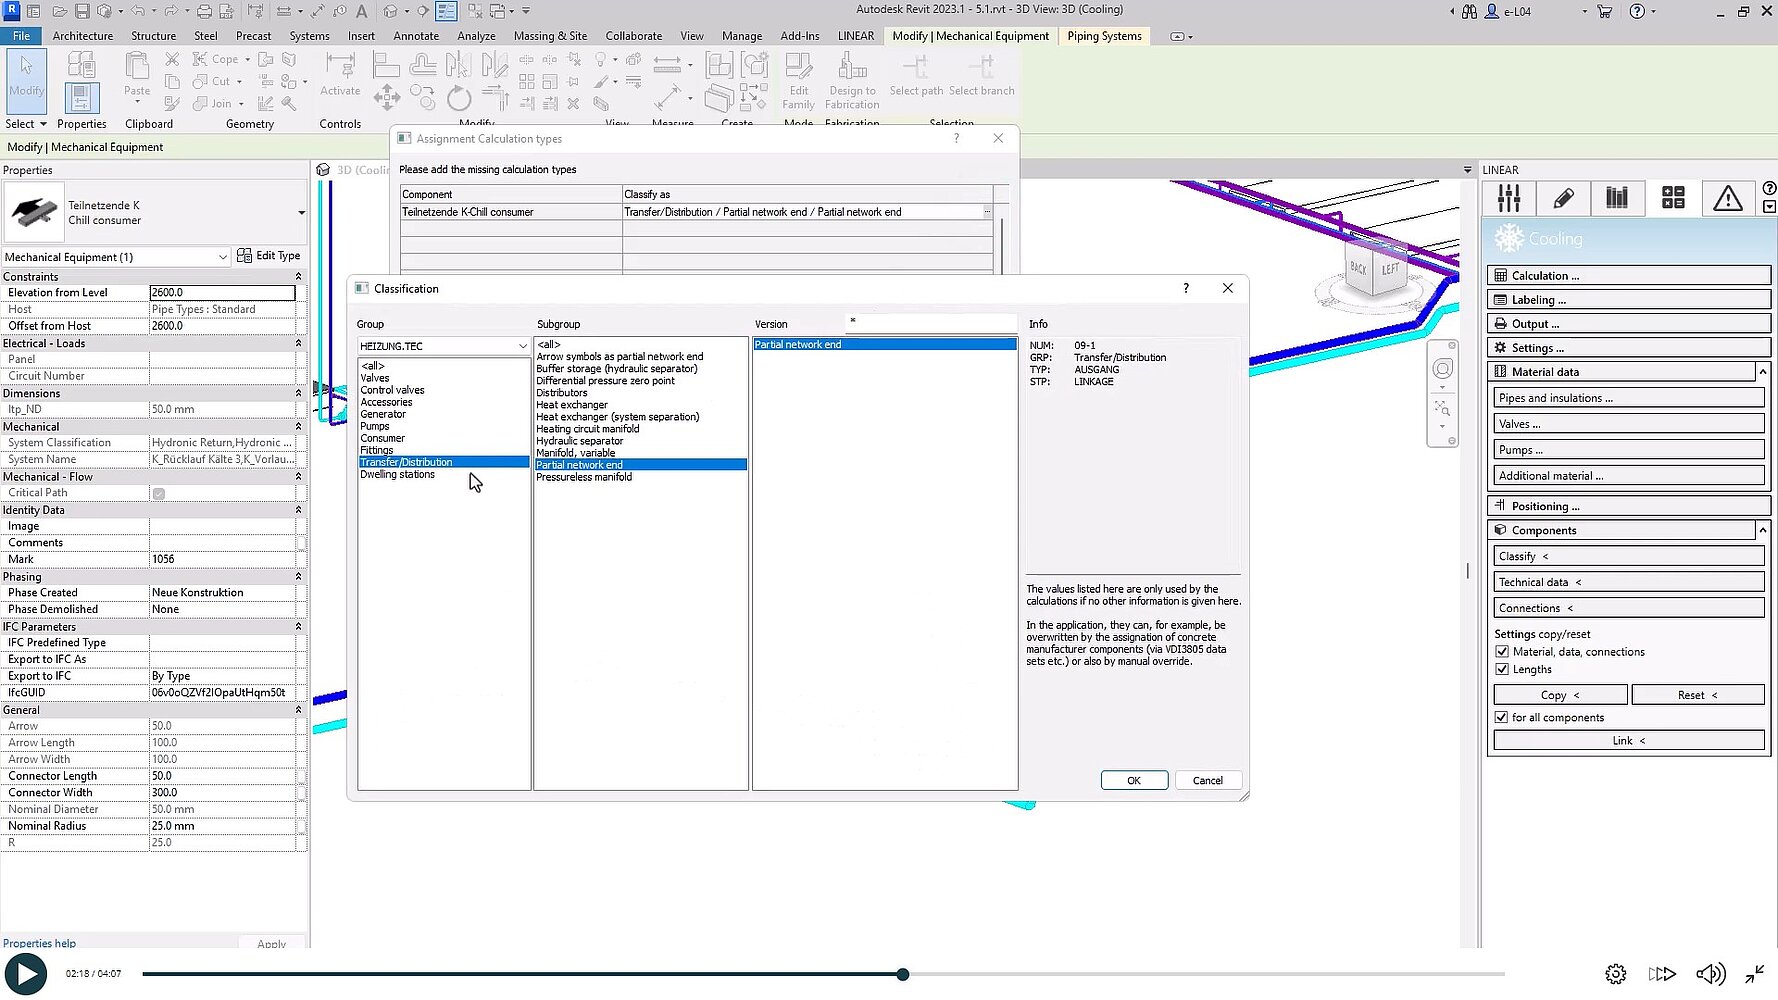Open the Annotate ribbon tab
Image resolution: width=1778 pixels, height=1000 pixels.
tap(416, 35)
